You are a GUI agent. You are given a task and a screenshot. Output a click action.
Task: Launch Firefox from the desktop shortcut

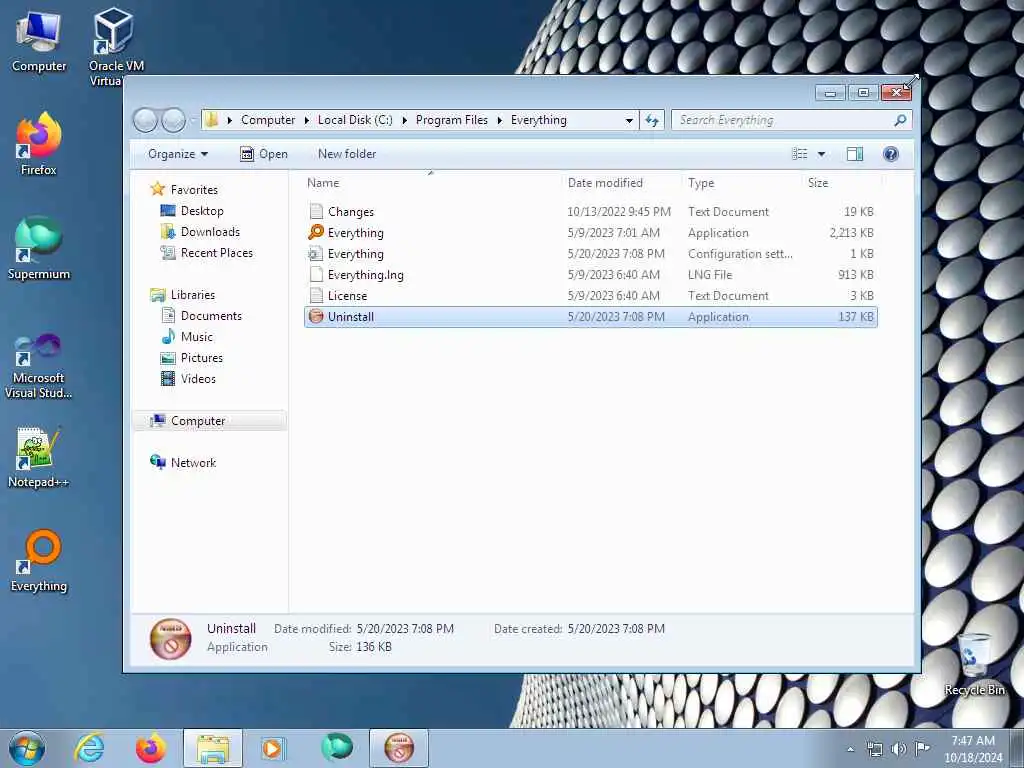coord(39,144)
